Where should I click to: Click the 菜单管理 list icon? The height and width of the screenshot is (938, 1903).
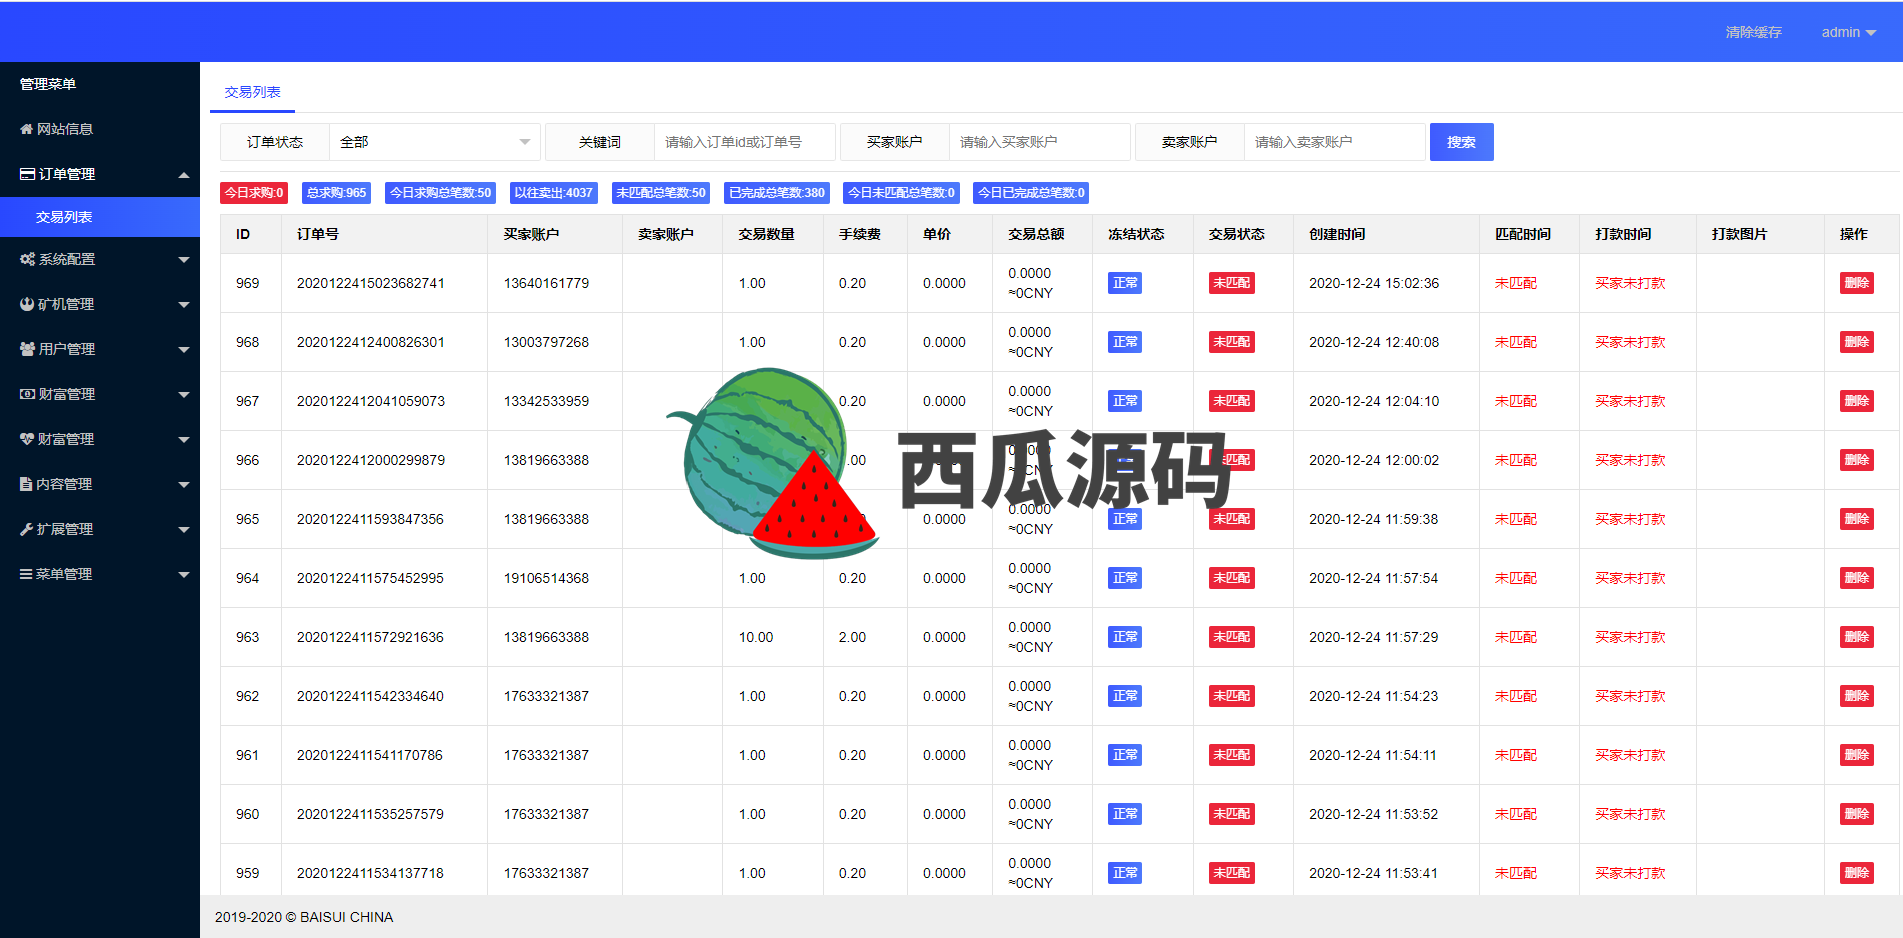tap(26, 574)
